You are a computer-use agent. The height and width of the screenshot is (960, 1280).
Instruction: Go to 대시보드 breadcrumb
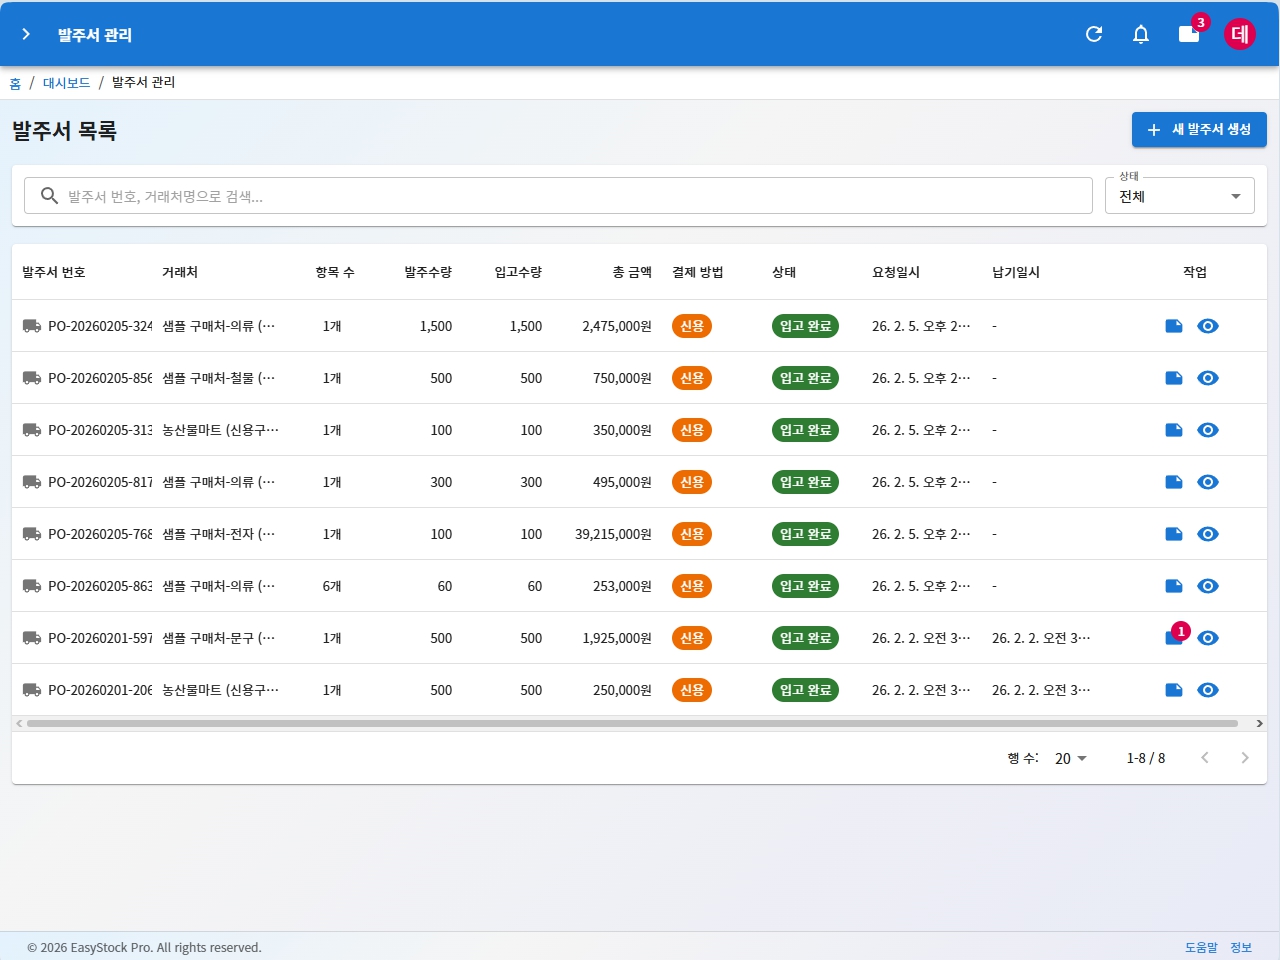66,83
